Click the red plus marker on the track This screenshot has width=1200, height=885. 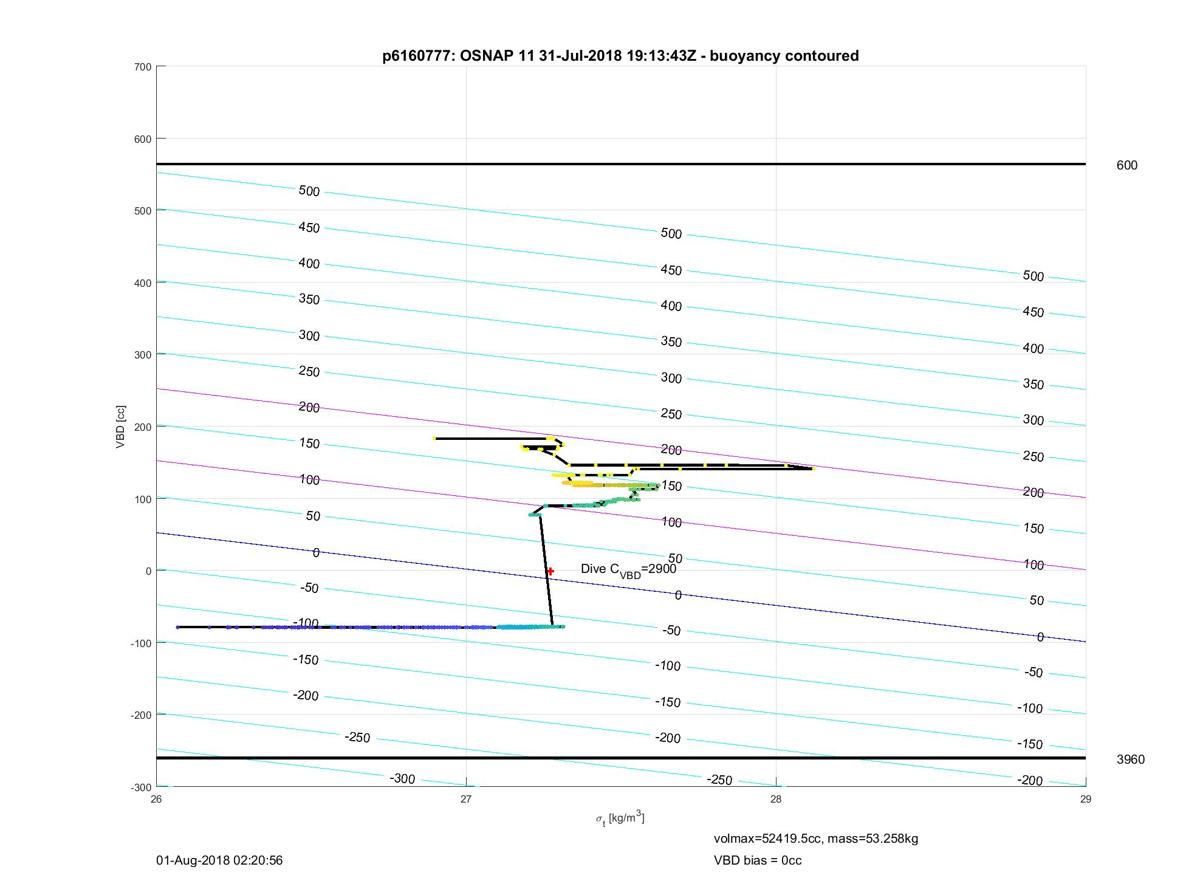pos(550,571)
